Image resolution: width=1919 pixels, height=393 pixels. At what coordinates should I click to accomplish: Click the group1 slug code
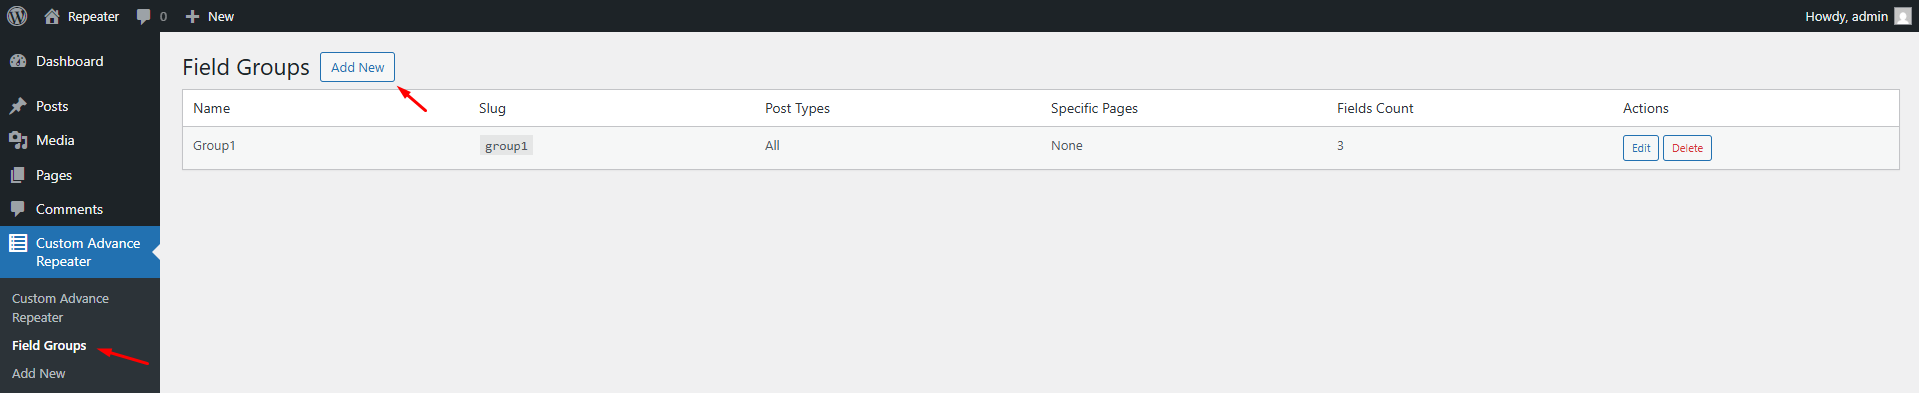506,146
